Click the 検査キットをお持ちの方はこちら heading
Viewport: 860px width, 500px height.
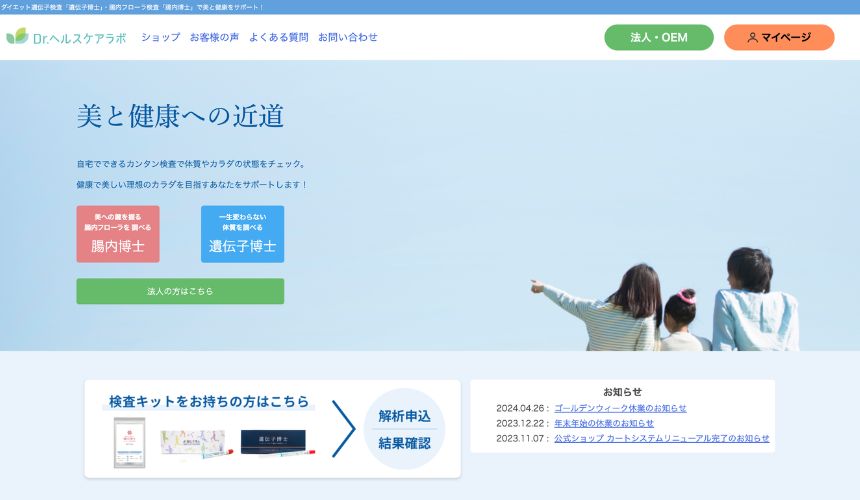point(209,401)
